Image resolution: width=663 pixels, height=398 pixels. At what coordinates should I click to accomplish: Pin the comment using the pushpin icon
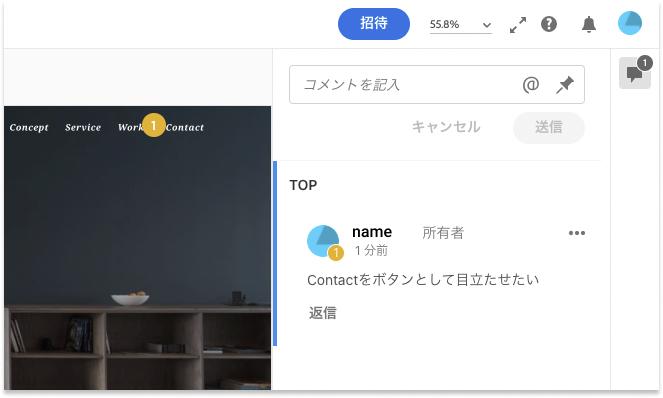pyautogui.click(x=564, y=85)
